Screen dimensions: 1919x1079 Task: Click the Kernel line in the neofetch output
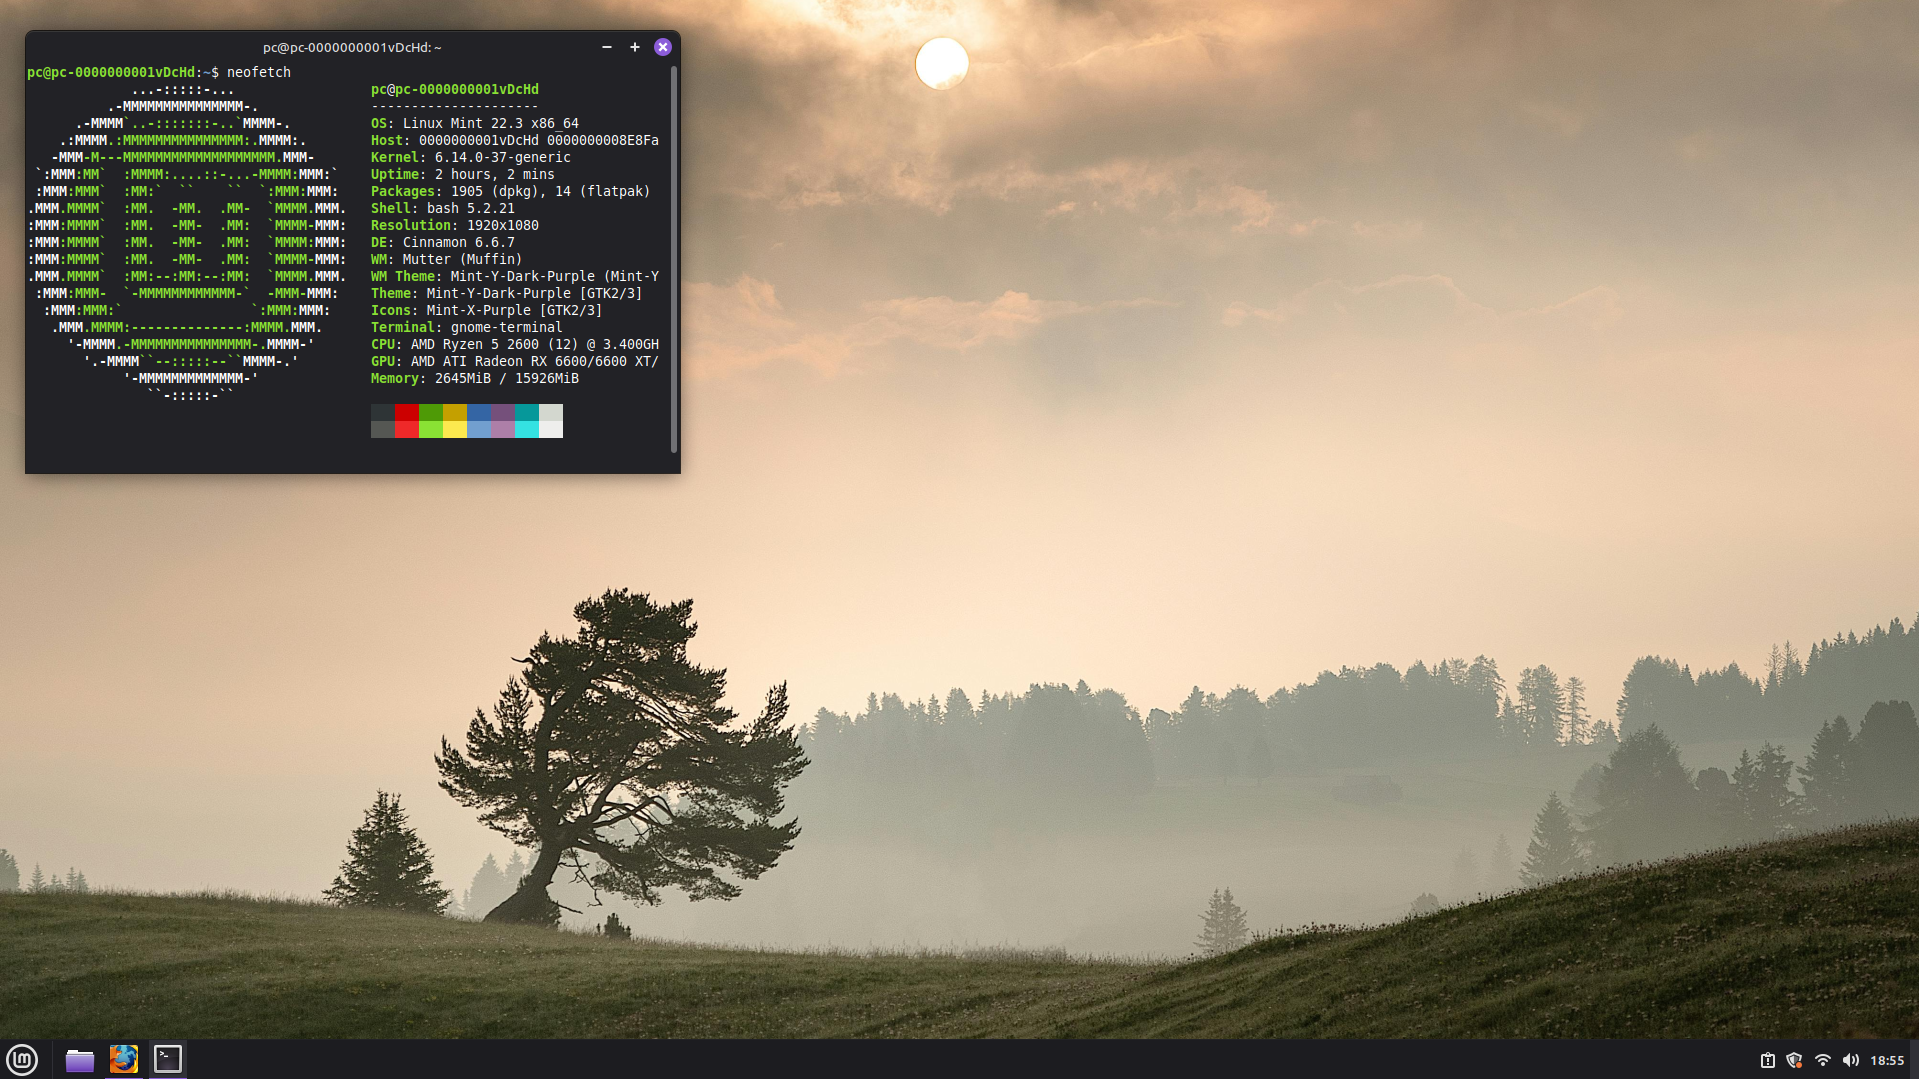pyautogui.click(x=470, y=157)
